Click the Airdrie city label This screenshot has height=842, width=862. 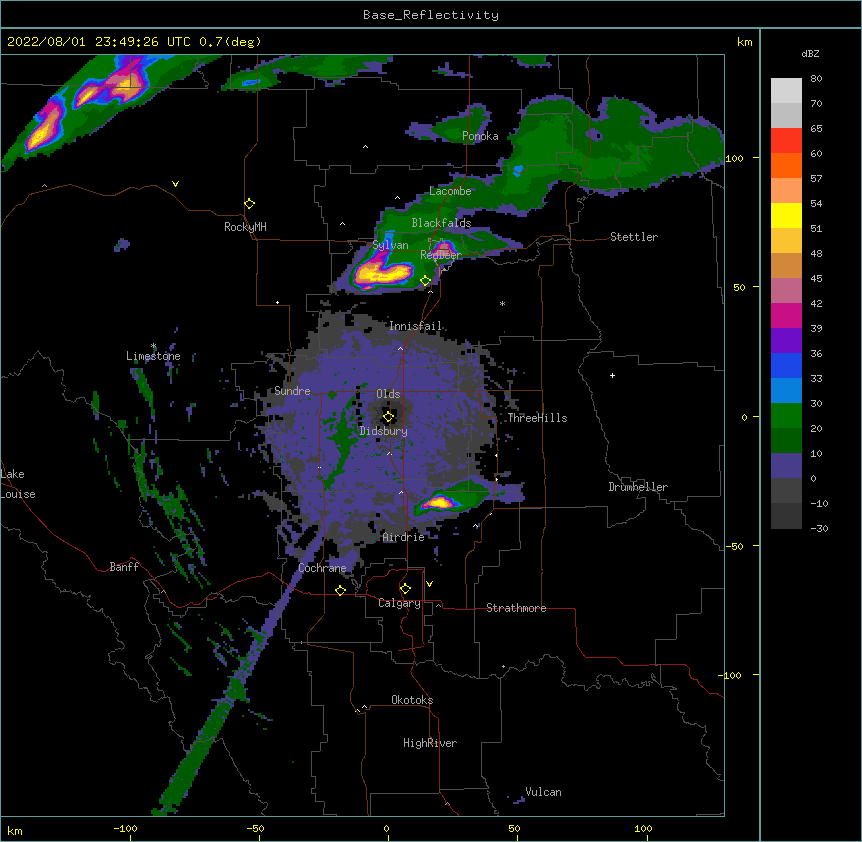[x=404, y=537]
